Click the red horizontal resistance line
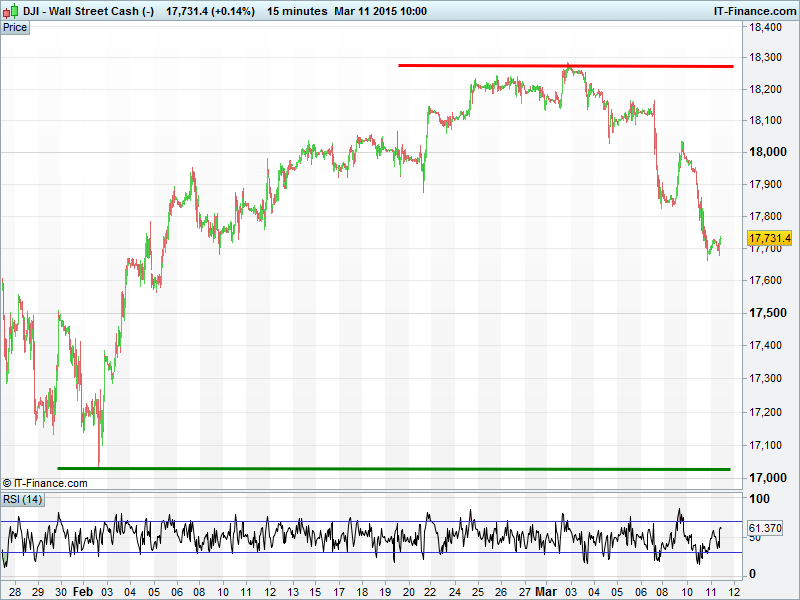Image resolution: width=800 pixels, height=600 pixels. (x=565, y=66)
